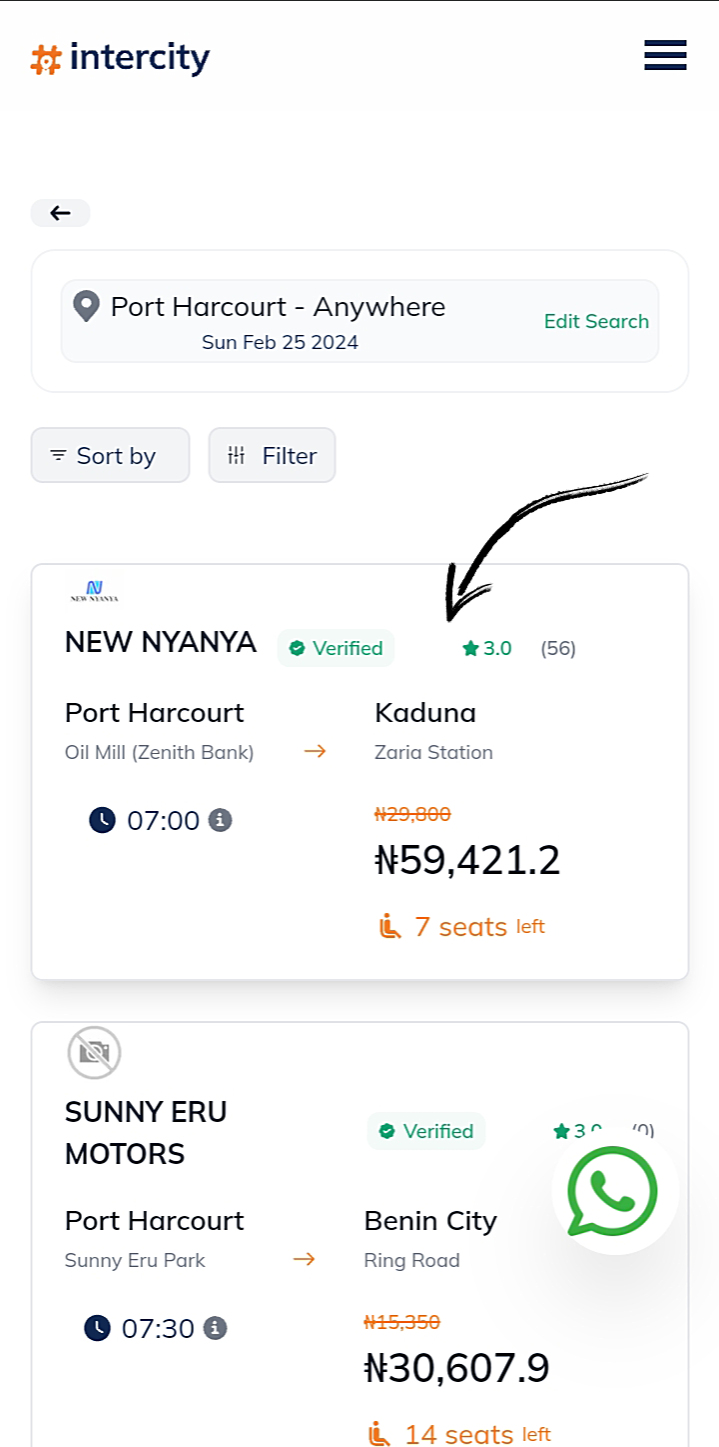Click the clock icon next to 07:00
Viewport: 719px width, 1447px height.
coord(102,821)
